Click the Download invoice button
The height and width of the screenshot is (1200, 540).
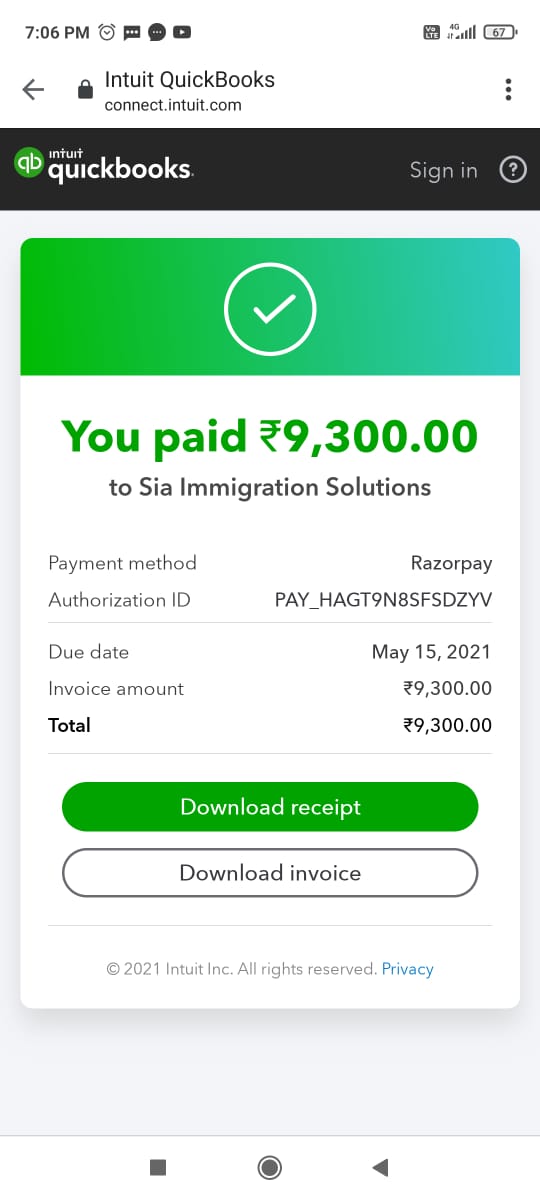click(x=270, y=873)
